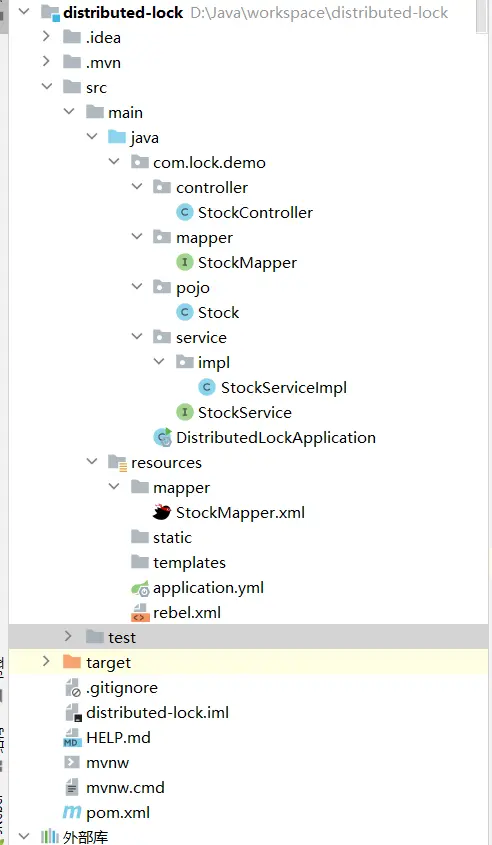Collapse the impl package
Image resolution: width=492 pixels, height=845 pixels.
click(x=159, y=362)
